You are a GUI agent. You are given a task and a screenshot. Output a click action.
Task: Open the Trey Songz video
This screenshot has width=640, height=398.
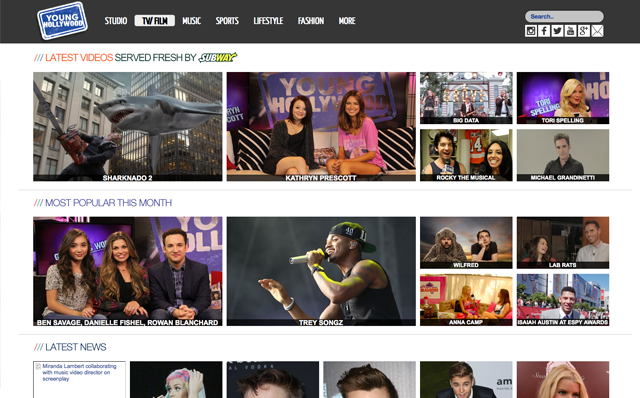(x=321, y=271)
